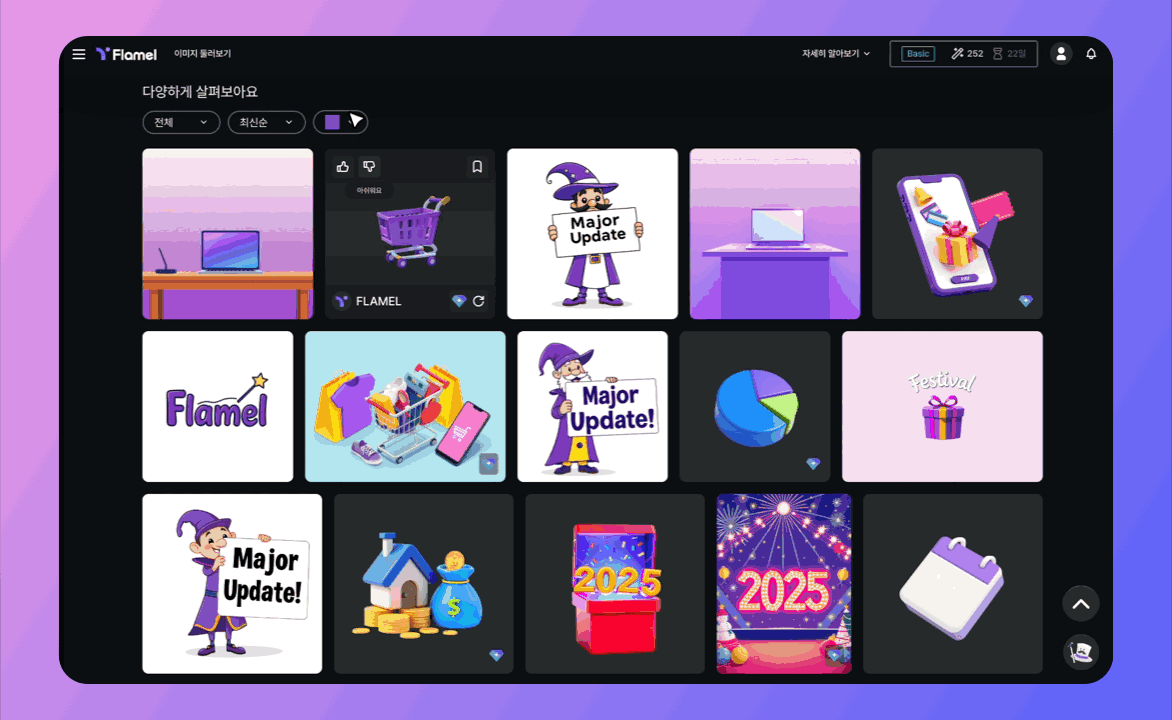The image size is (1172, 720).
Task: Open the Festival gift box image
Action: tap(943, 407)
